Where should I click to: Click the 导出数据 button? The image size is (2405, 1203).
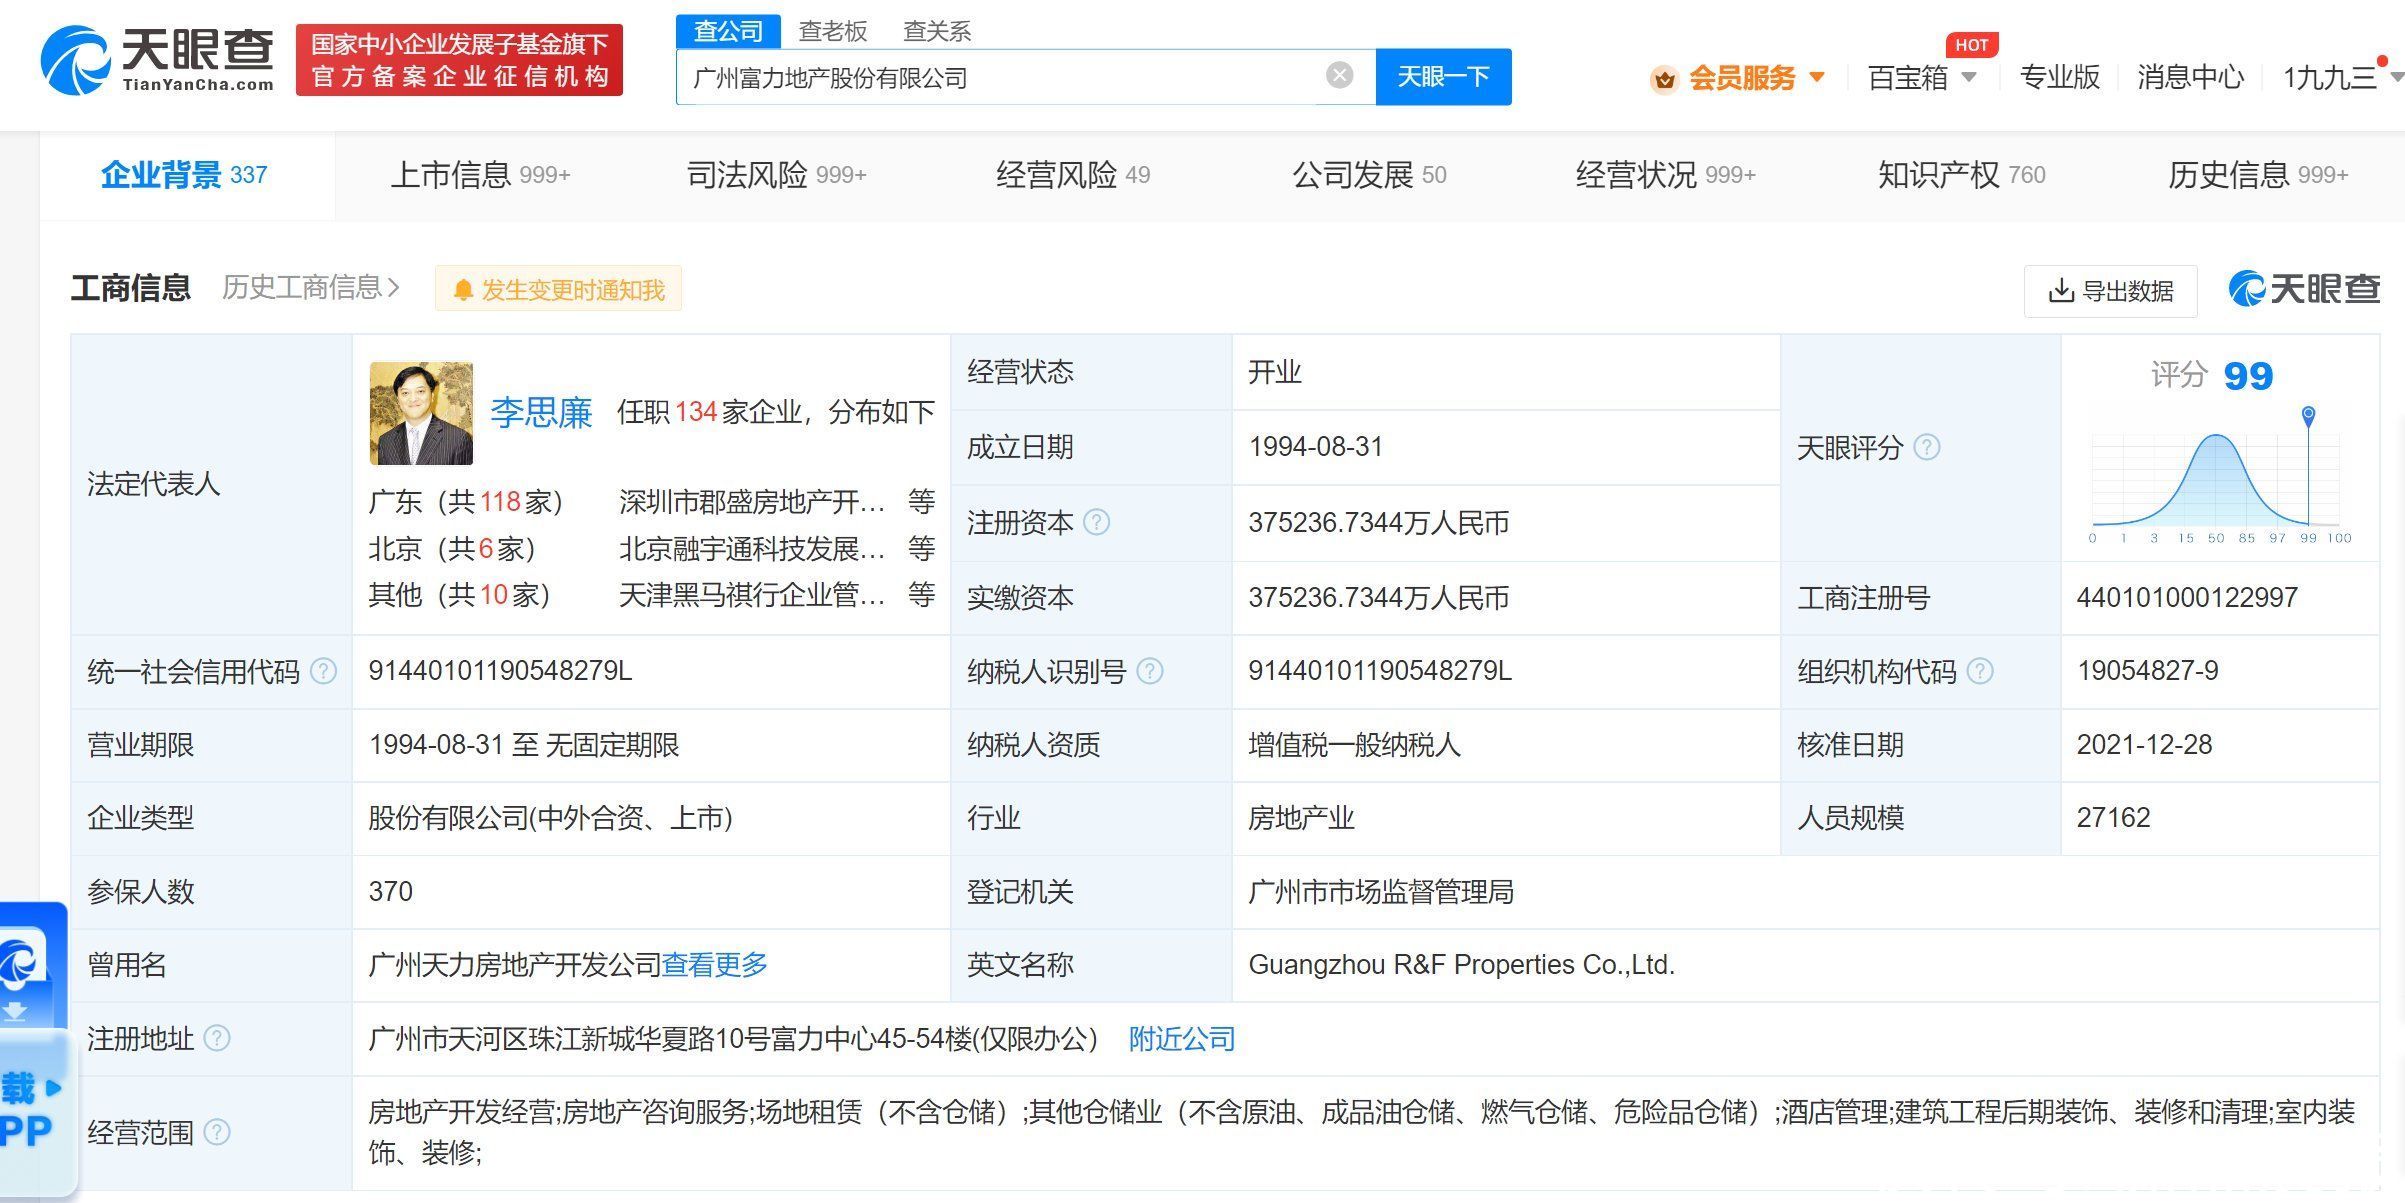(2110, 291)
